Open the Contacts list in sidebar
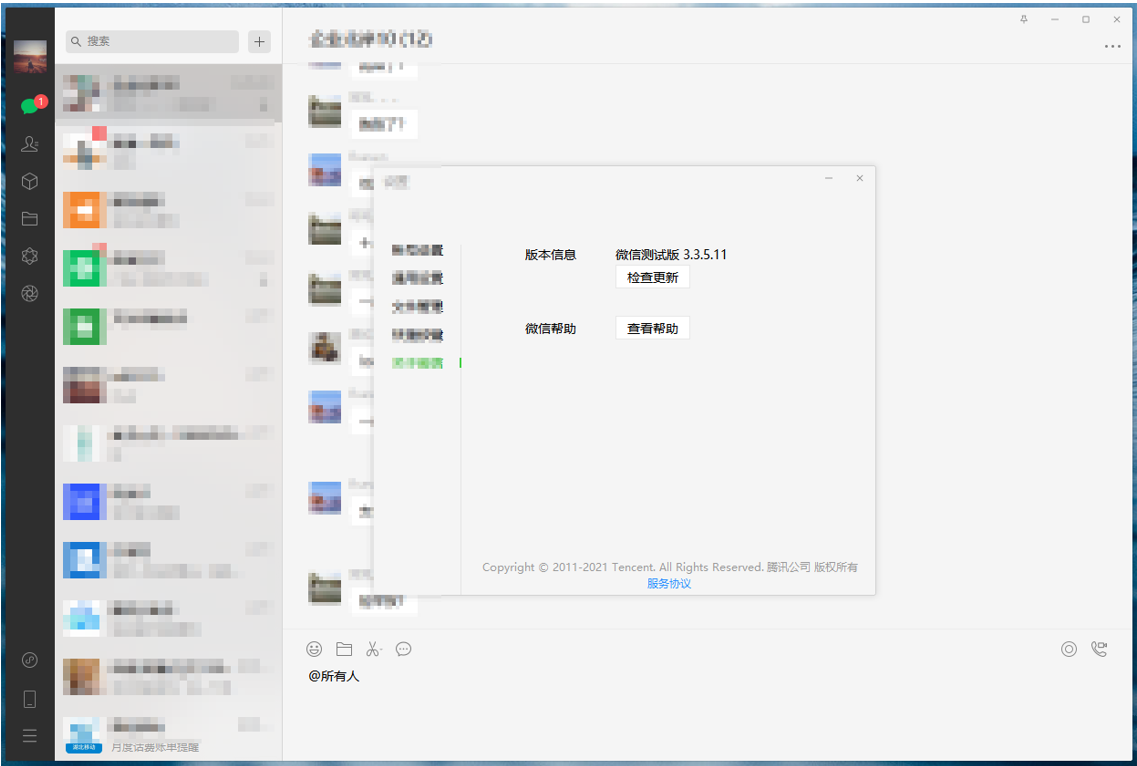Screen dimensions: 1137x766 (30, 144)
